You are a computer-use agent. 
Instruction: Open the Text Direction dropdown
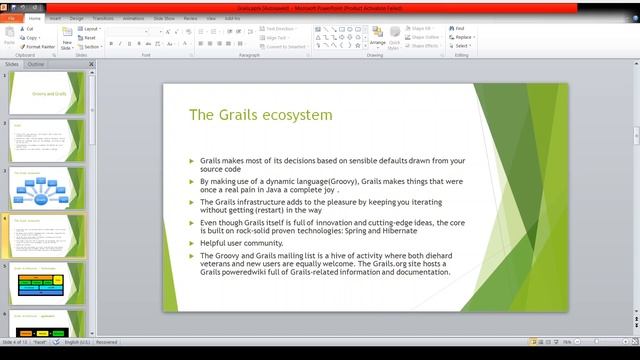[x=278, y=29]
